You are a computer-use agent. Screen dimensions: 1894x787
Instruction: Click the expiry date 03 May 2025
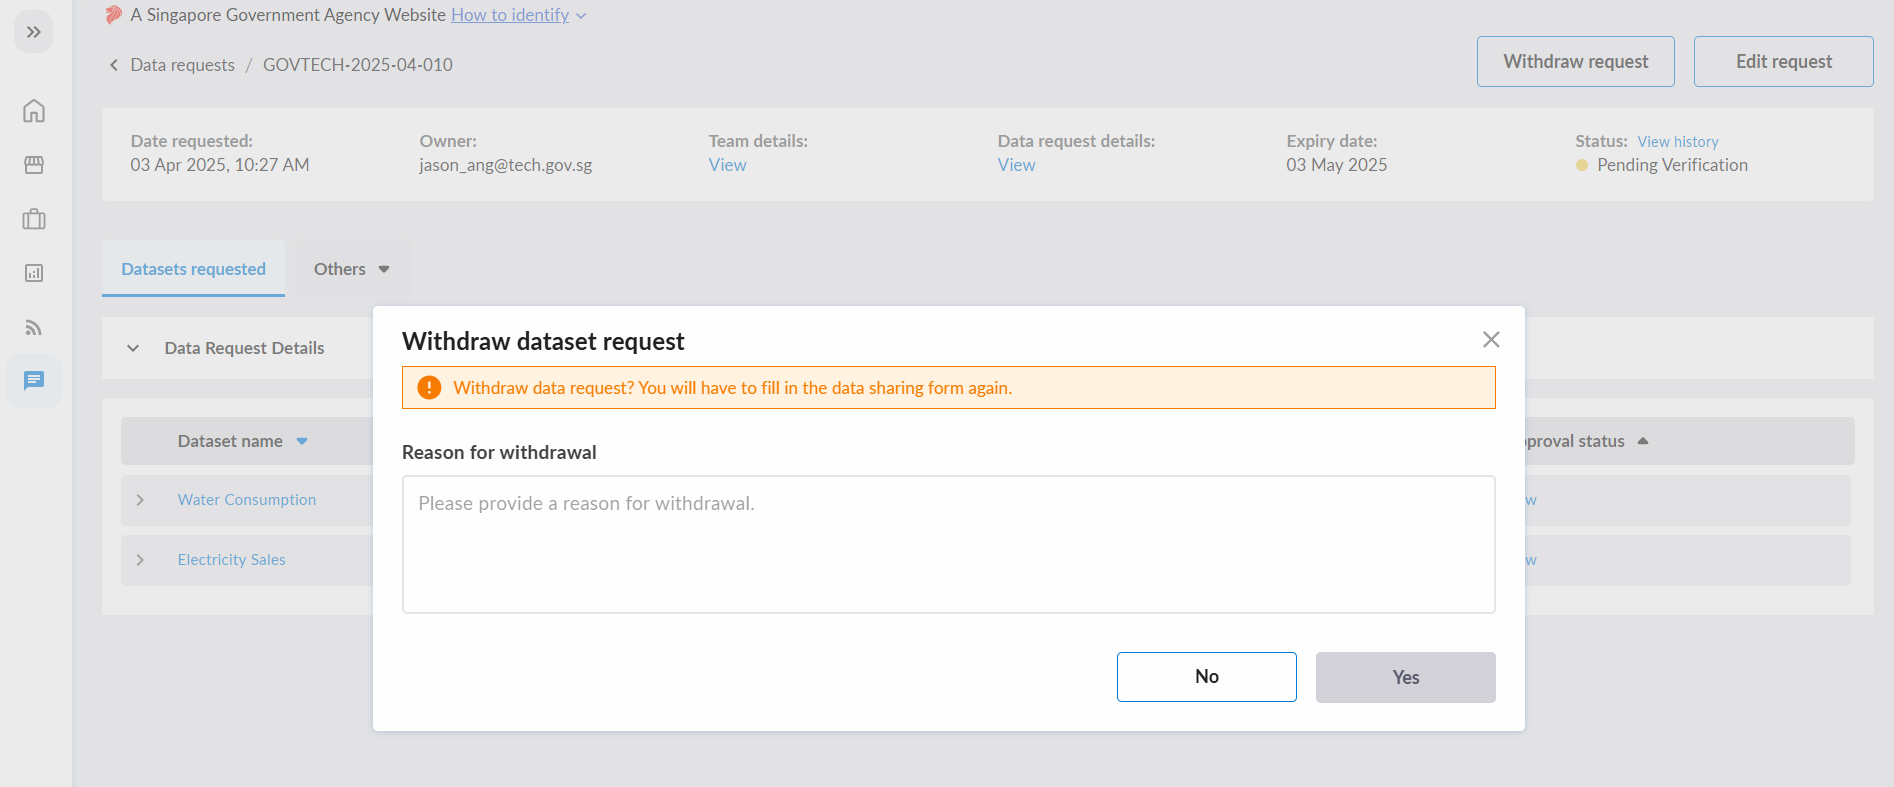pos(1337,165)
